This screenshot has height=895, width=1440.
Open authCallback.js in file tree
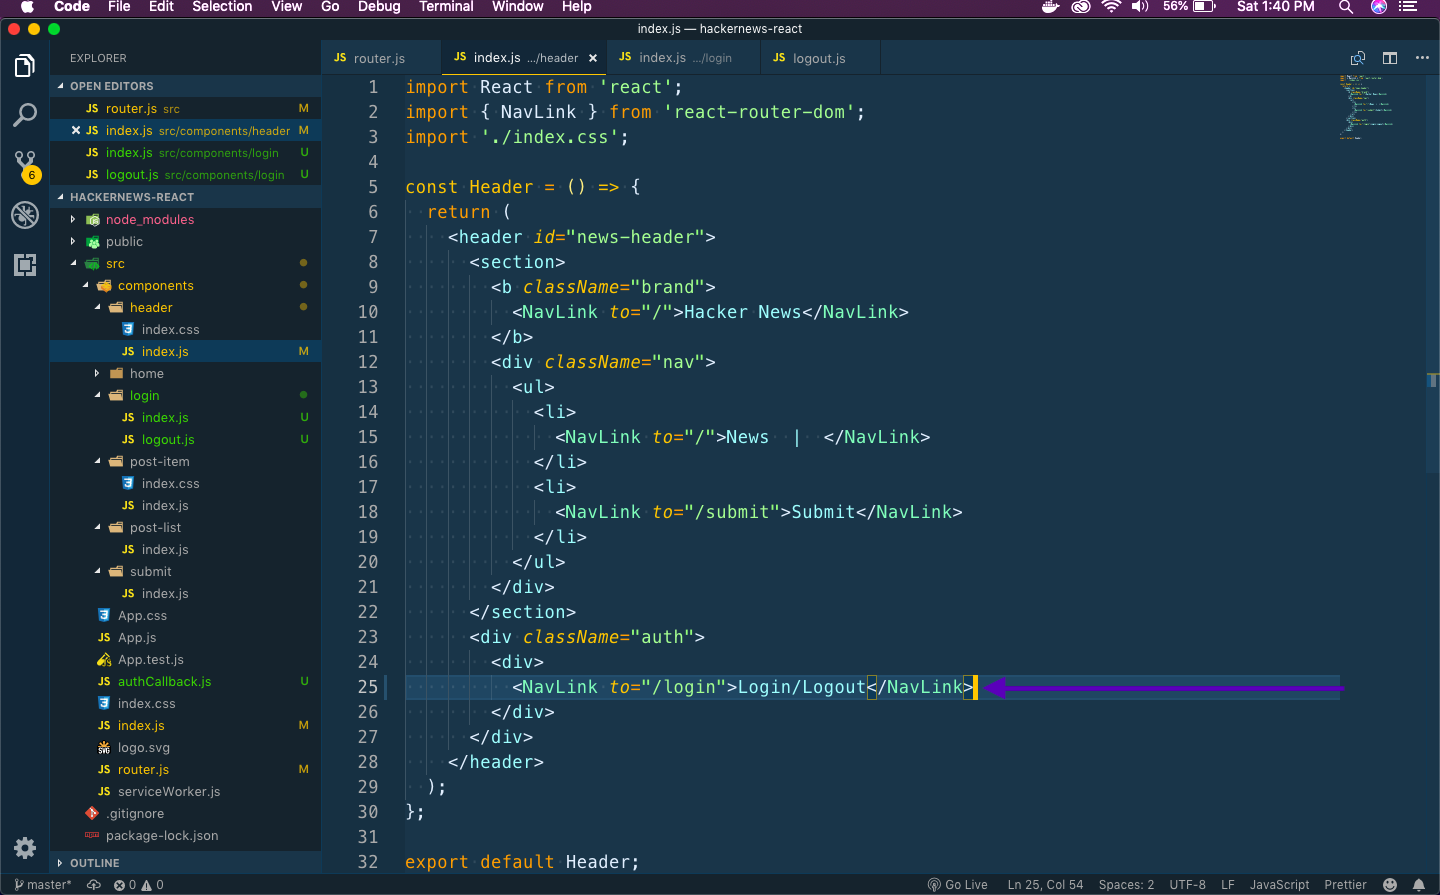point(164,681)
